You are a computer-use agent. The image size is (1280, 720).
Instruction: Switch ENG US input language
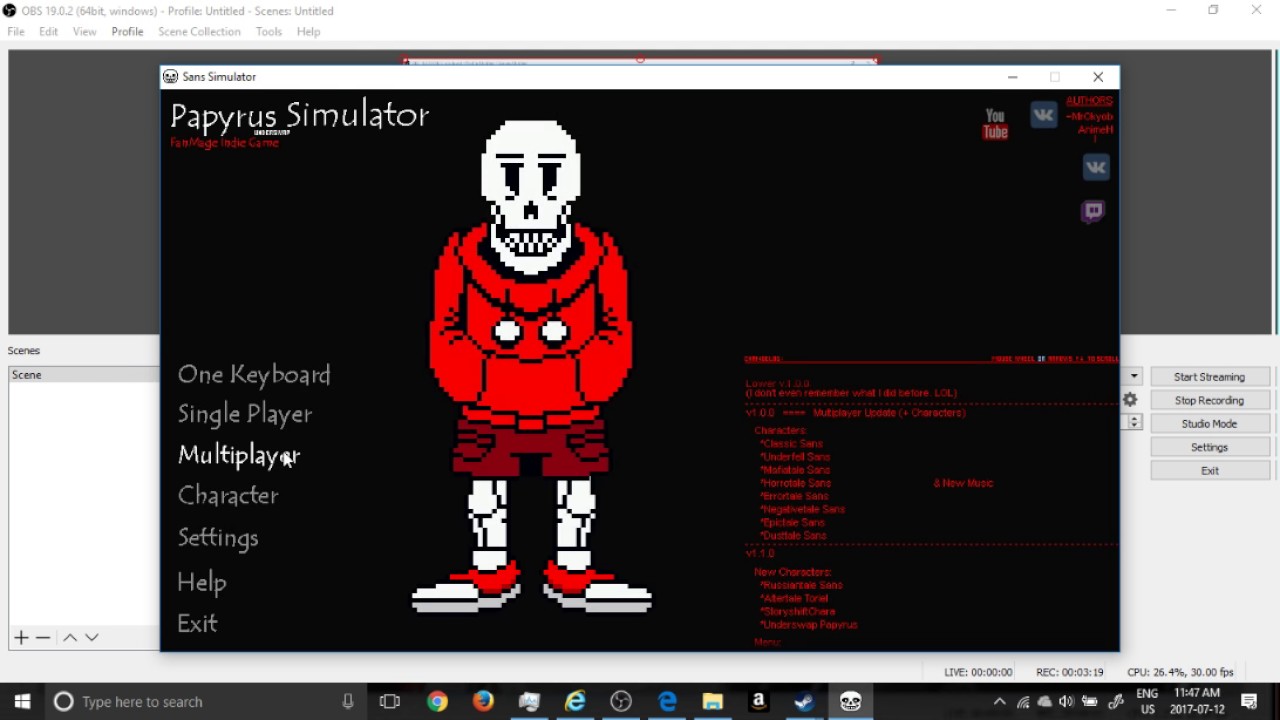[1147, 702]
